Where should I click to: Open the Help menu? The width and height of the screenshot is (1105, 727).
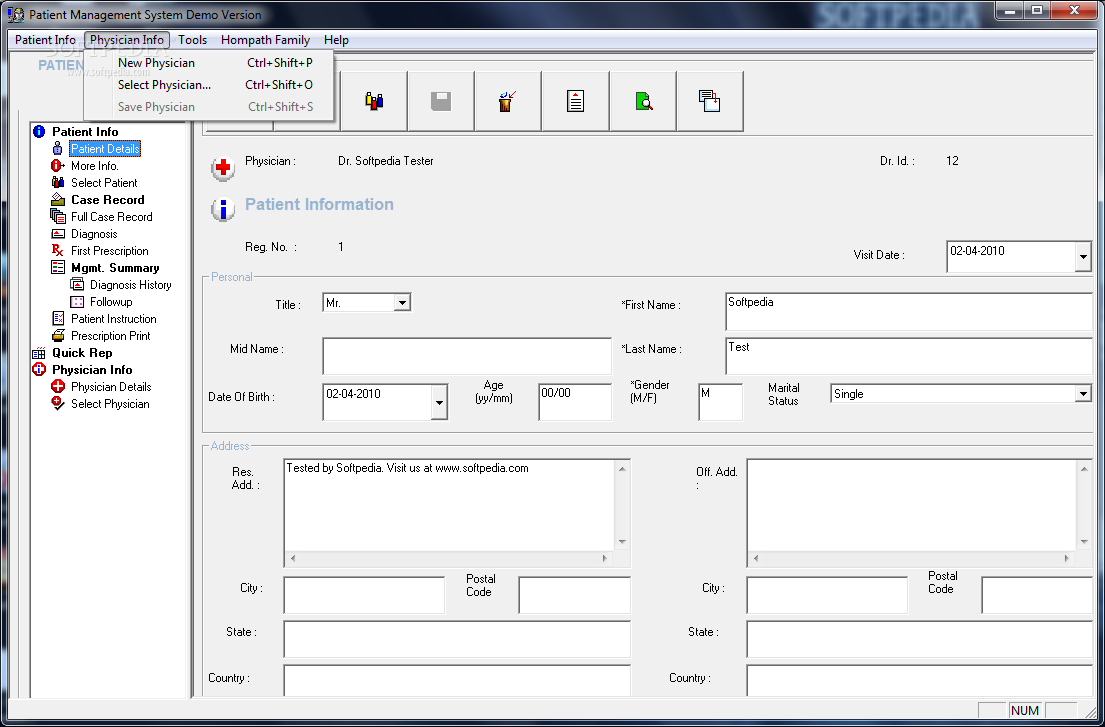pos(336,39)
